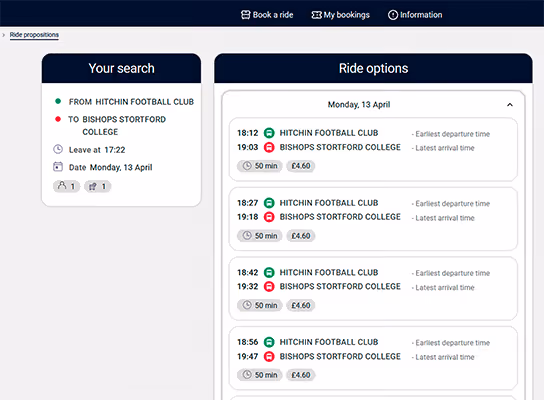Click red arrival bus icon at 19:47
The height and width of the screenshot is (400, 544).
click(269, 356)
